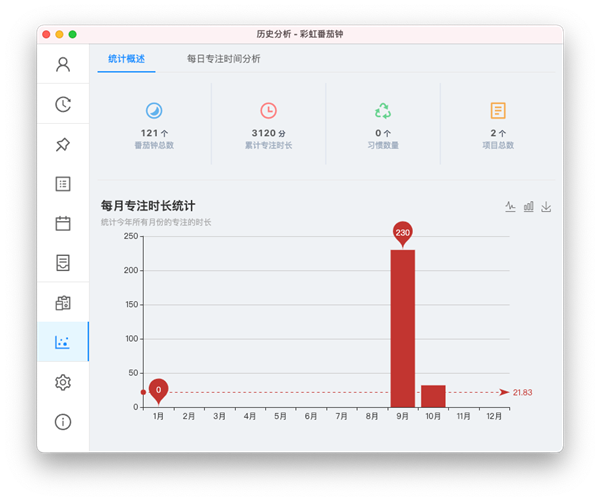The width and height of the screenshot is (600, 501).
Task: Click the orange projects document icon
Action: click(498, 111)
